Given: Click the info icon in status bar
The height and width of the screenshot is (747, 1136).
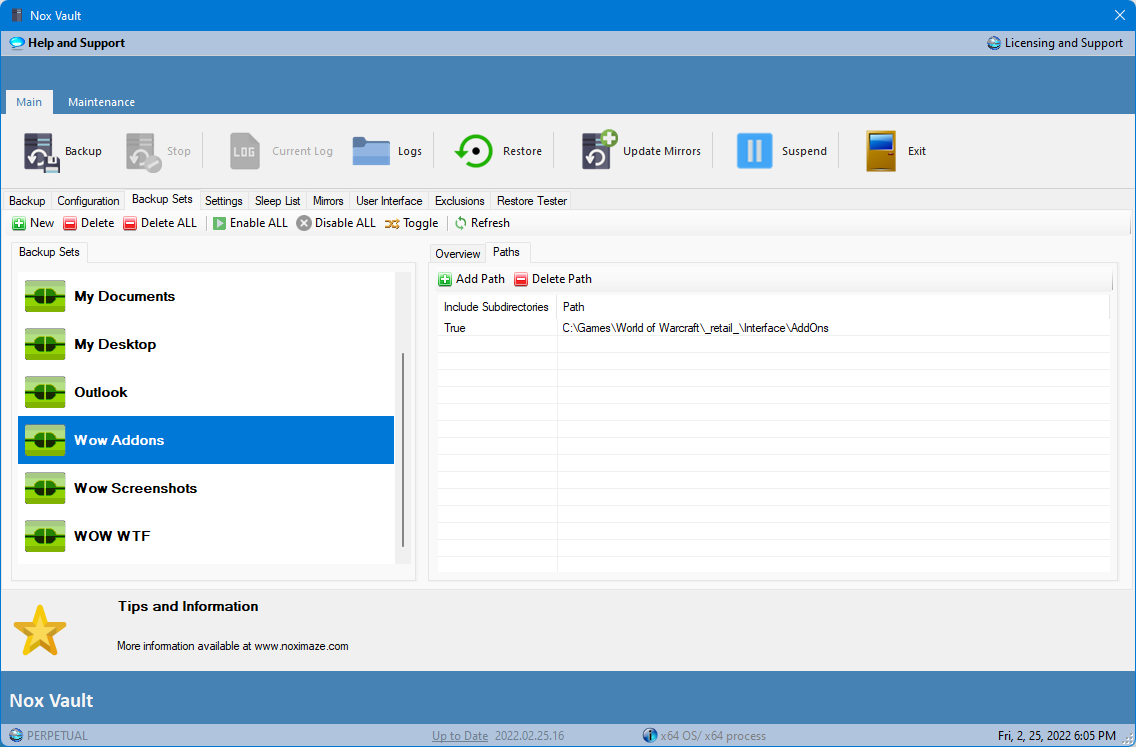Looking at the screenshot, I should tap(650, 735).
